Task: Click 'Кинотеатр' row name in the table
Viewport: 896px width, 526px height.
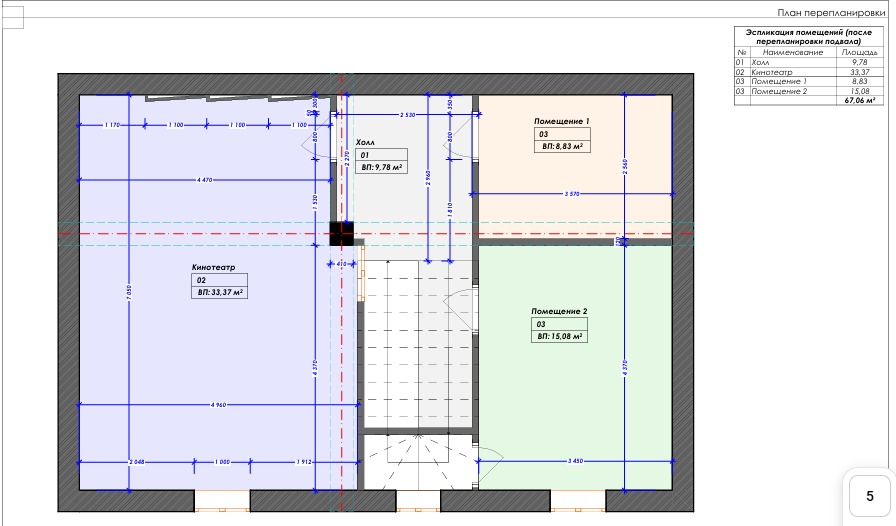Action: (771, 72)
